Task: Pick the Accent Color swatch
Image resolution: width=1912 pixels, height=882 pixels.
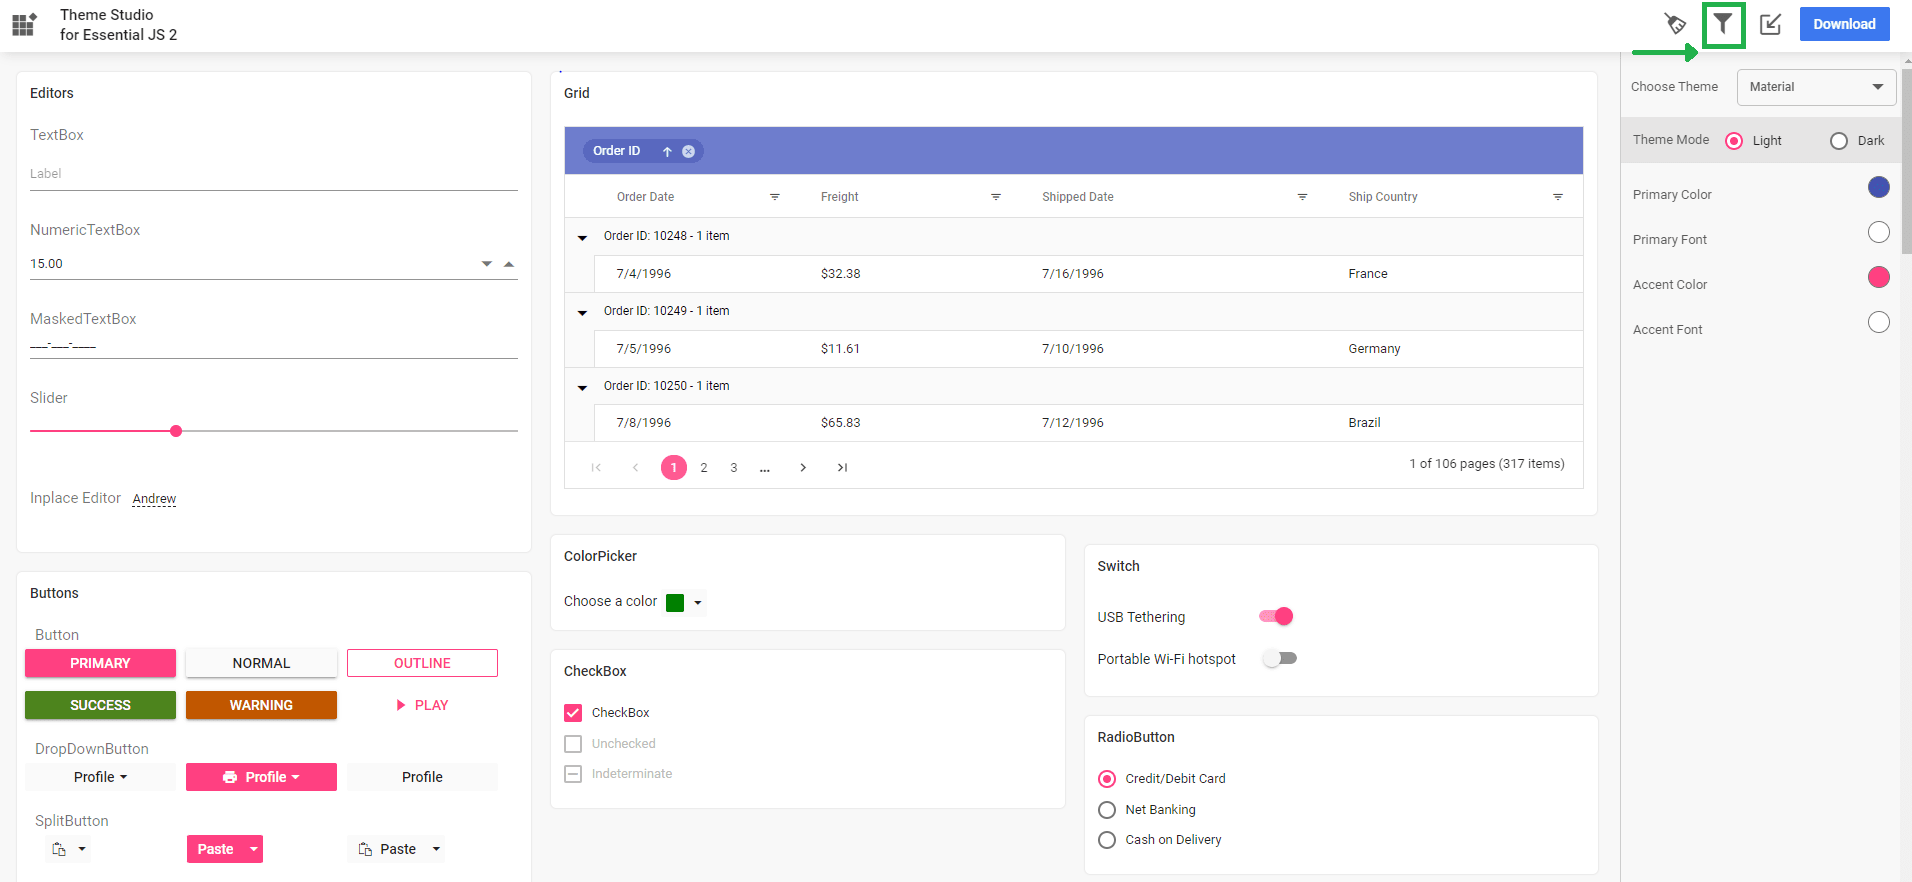Action: click(1879, 277)
